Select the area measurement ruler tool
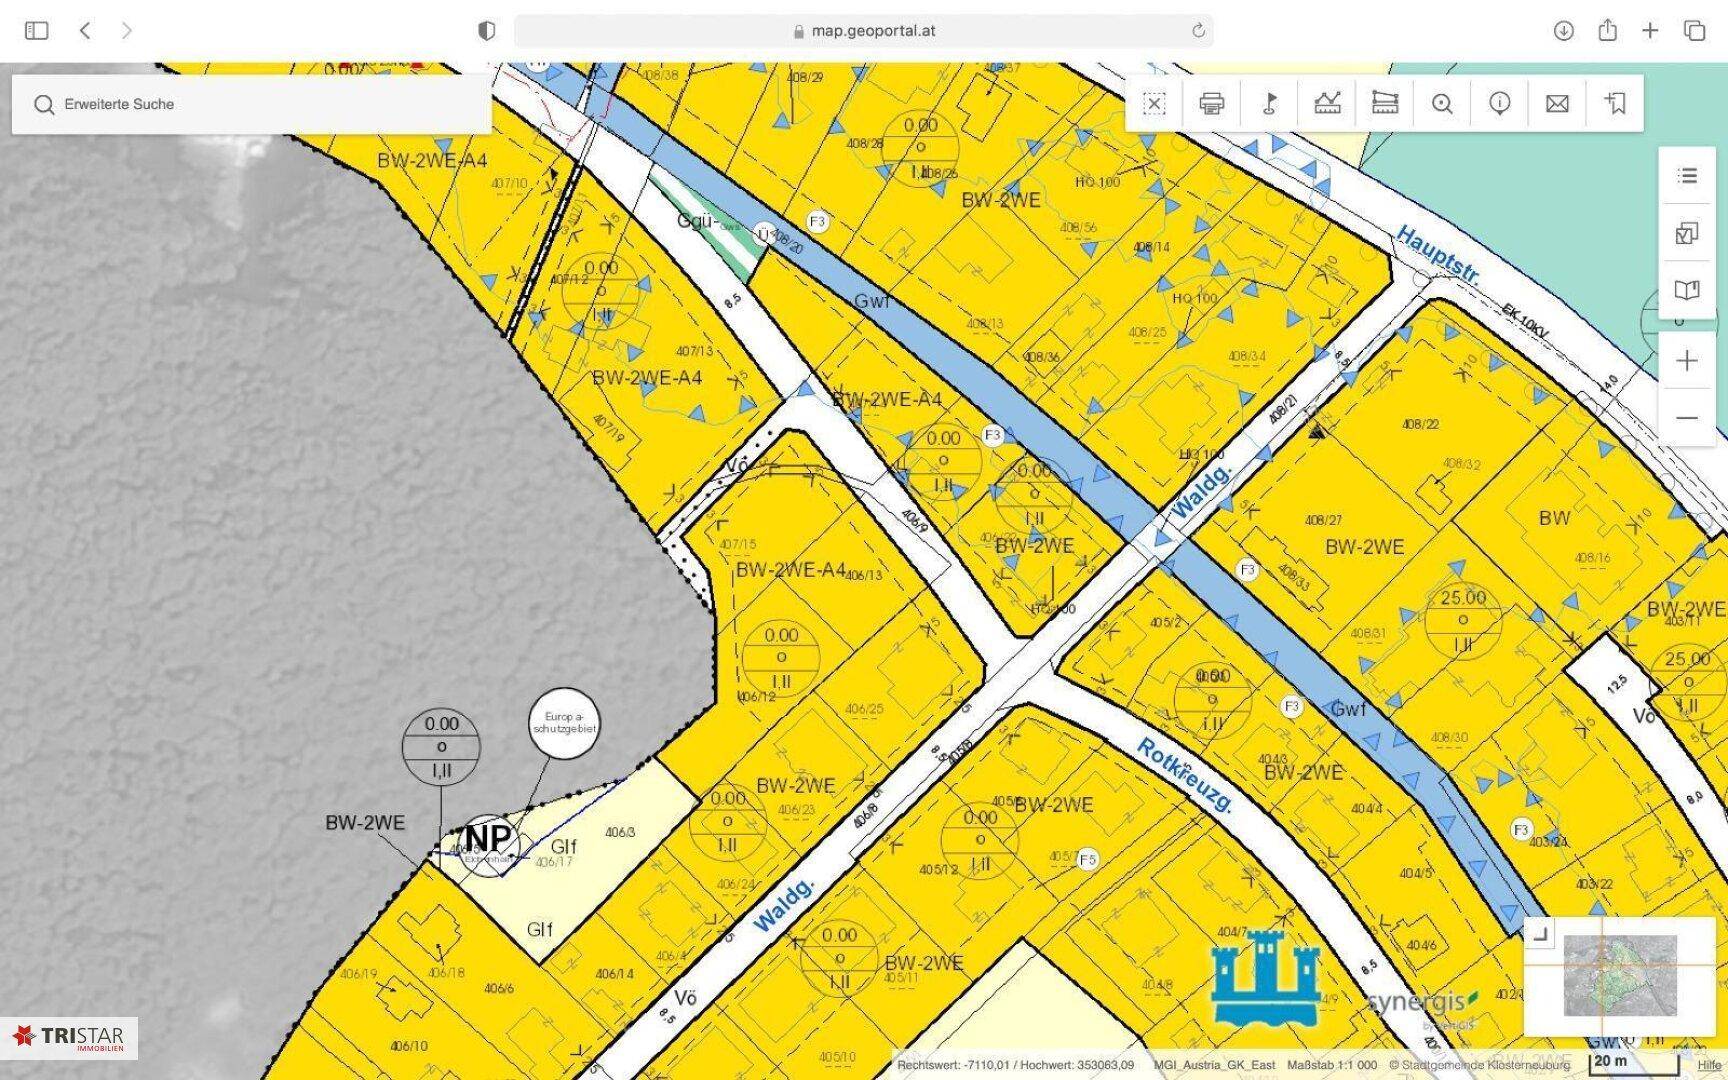The image size is (1728, 1080). pyautogui.click(x=1384, y=103)
